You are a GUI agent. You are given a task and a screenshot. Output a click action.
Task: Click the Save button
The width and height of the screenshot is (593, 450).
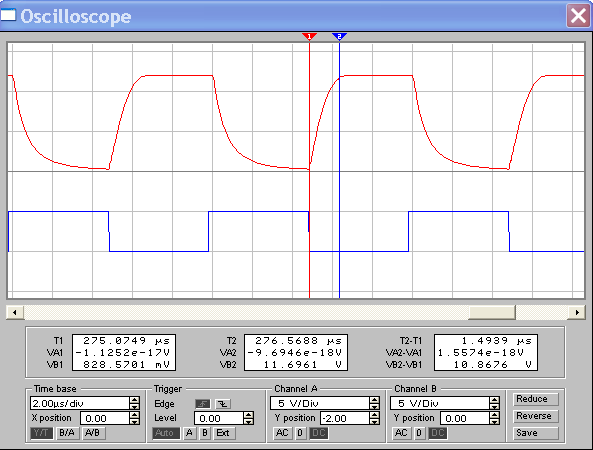[536, 433]
